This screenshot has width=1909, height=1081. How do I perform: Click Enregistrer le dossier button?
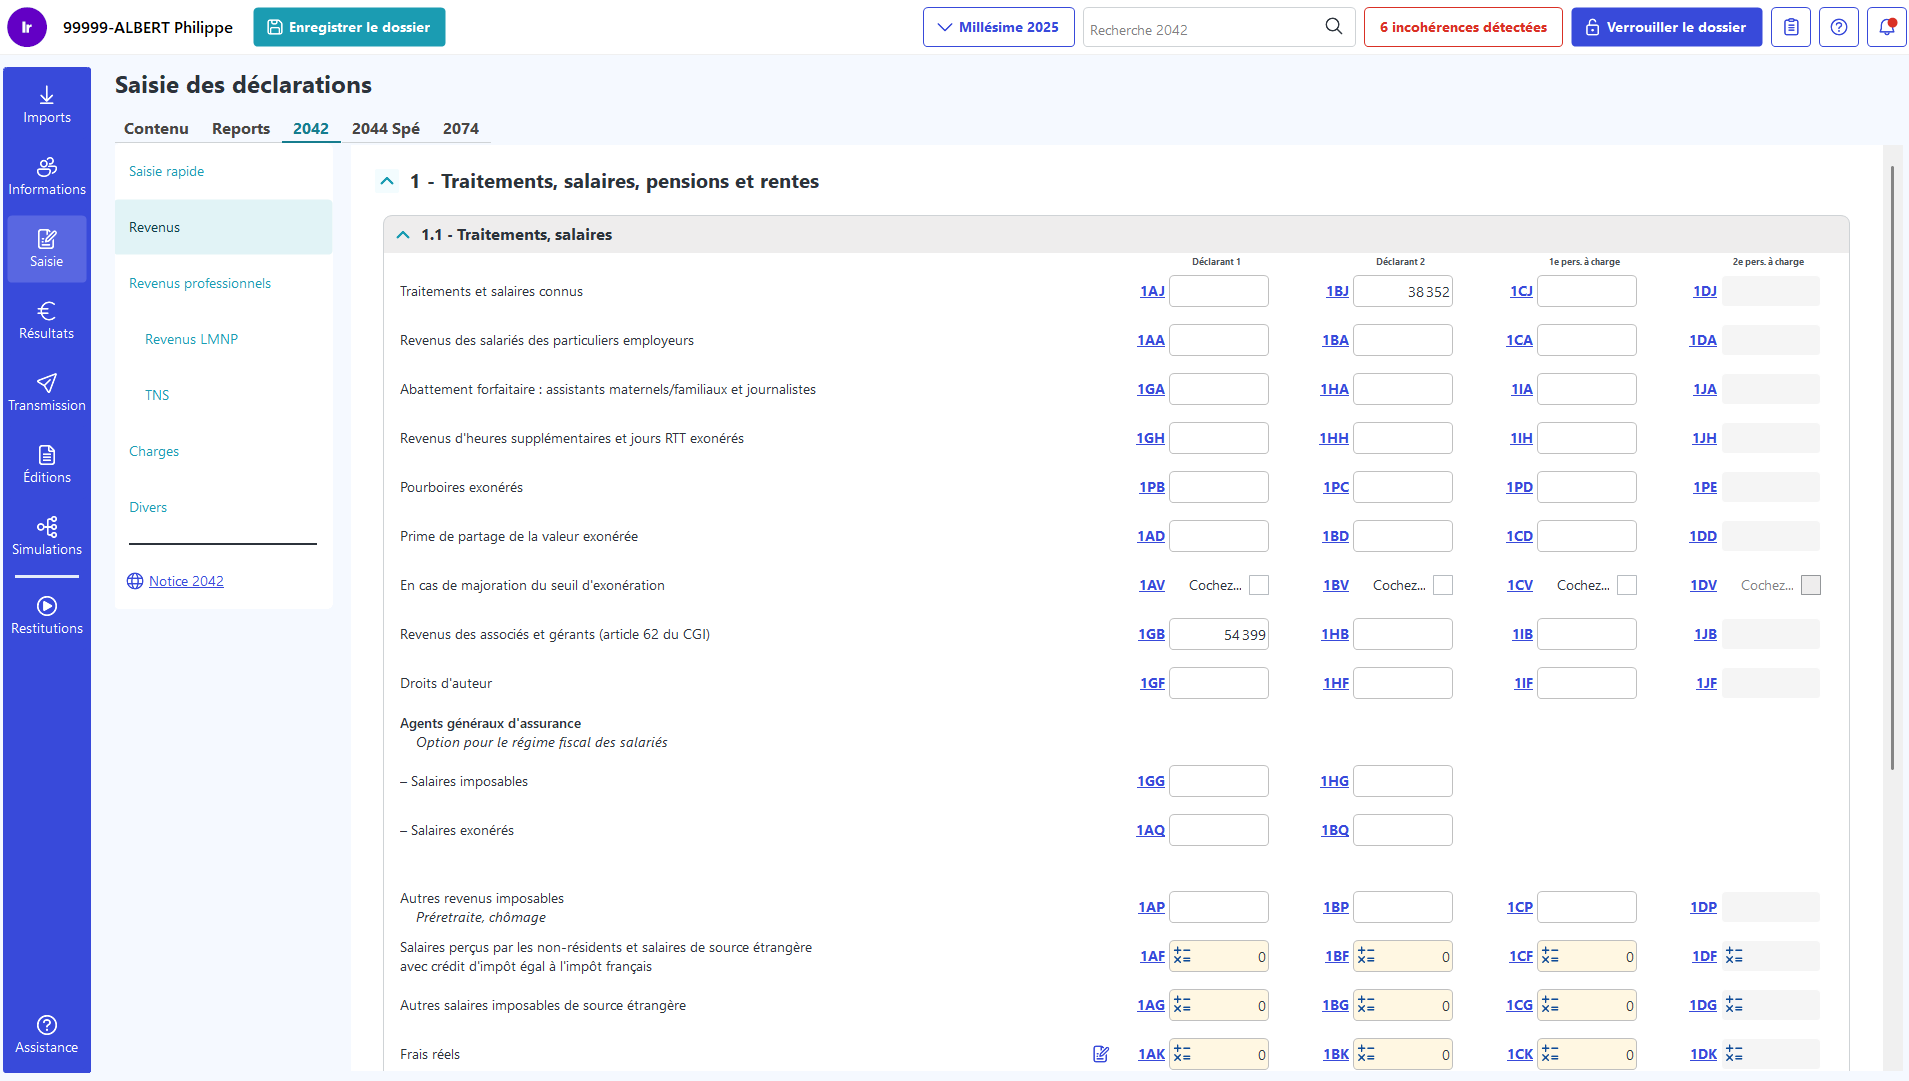(x=349, y=27)
